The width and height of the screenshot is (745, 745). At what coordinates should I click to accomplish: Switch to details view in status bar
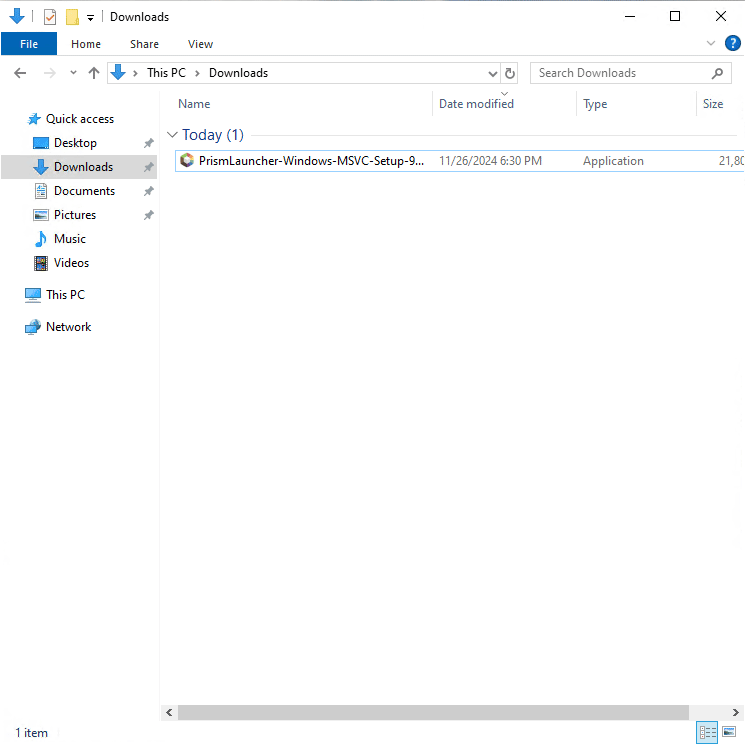click(x=708, y=733)
